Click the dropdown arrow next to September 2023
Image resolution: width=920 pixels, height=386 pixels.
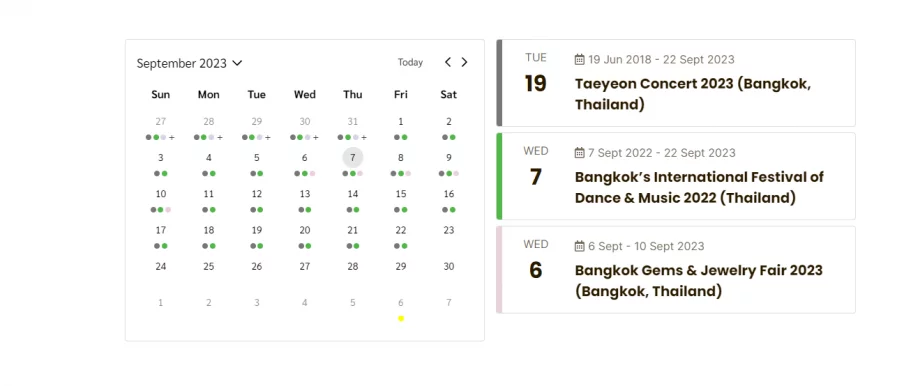point(237,63)
